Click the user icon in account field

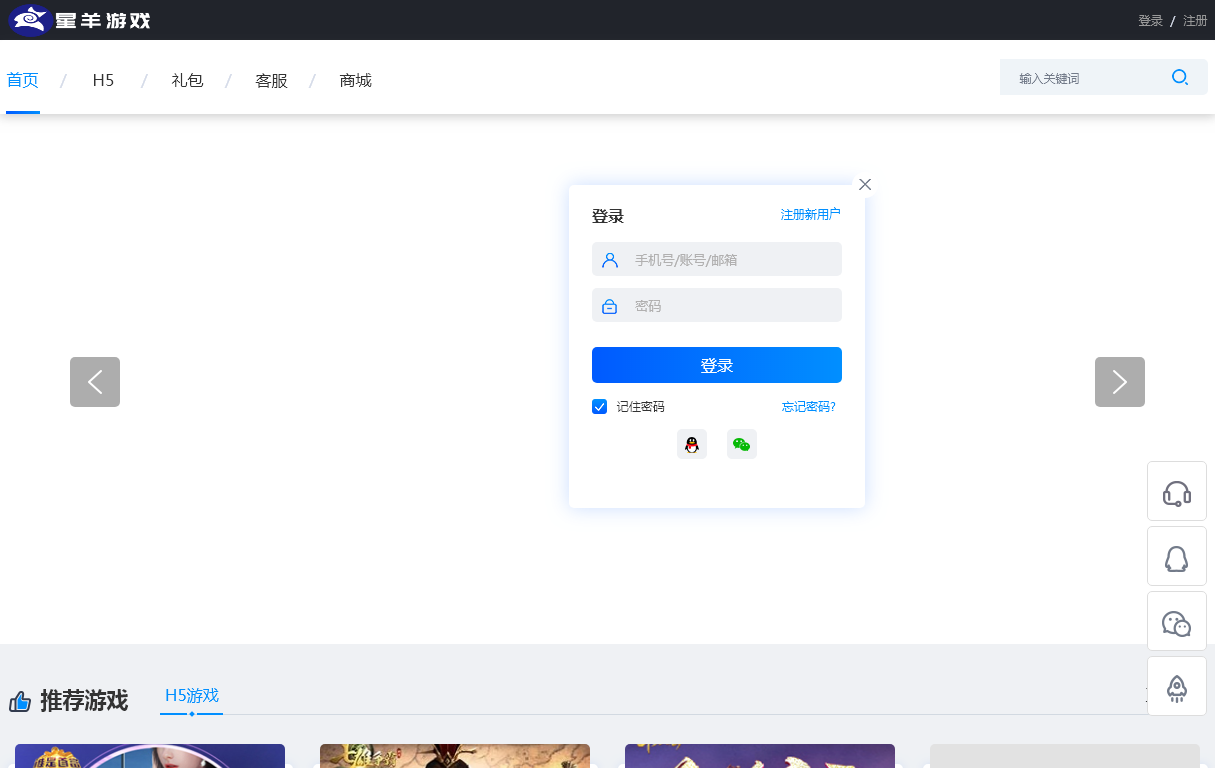pyautogui.click(x=610, y=260)
